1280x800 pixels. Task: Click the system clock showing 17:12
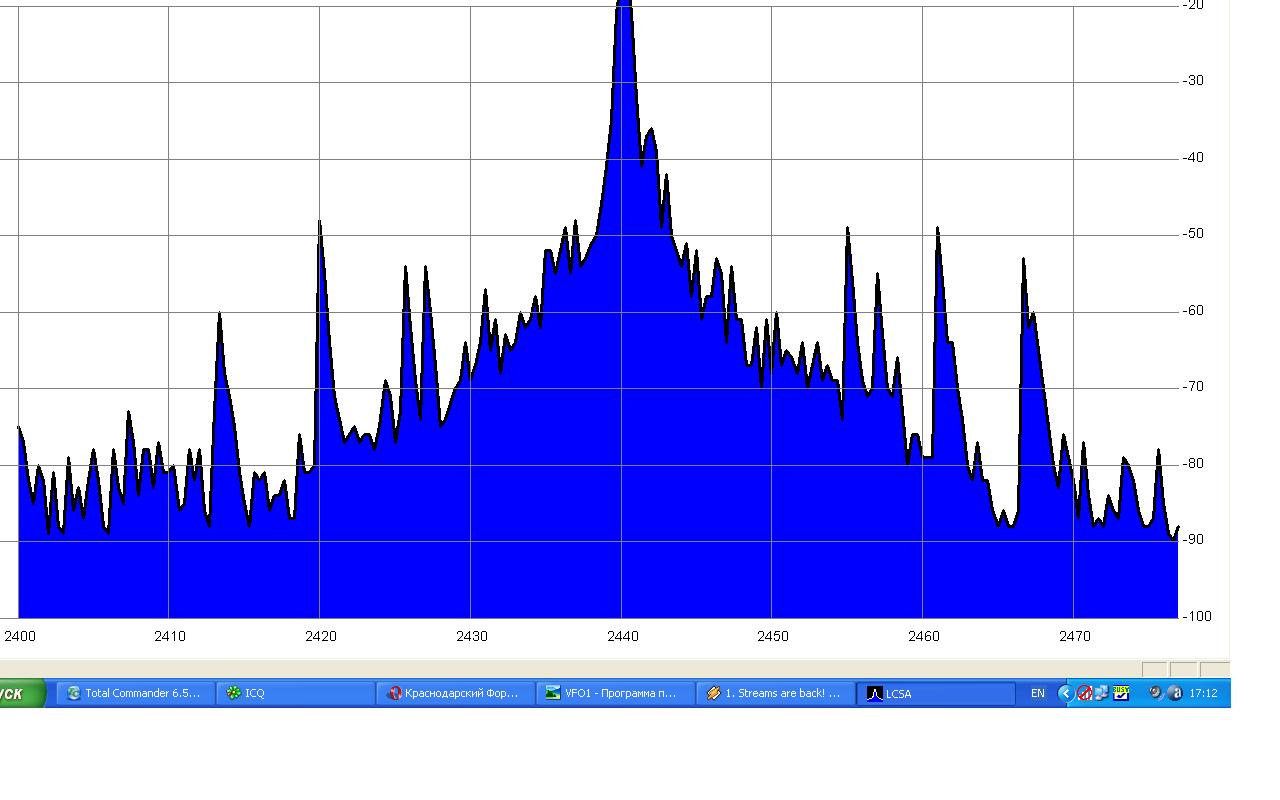click(x=1204, y=693)
